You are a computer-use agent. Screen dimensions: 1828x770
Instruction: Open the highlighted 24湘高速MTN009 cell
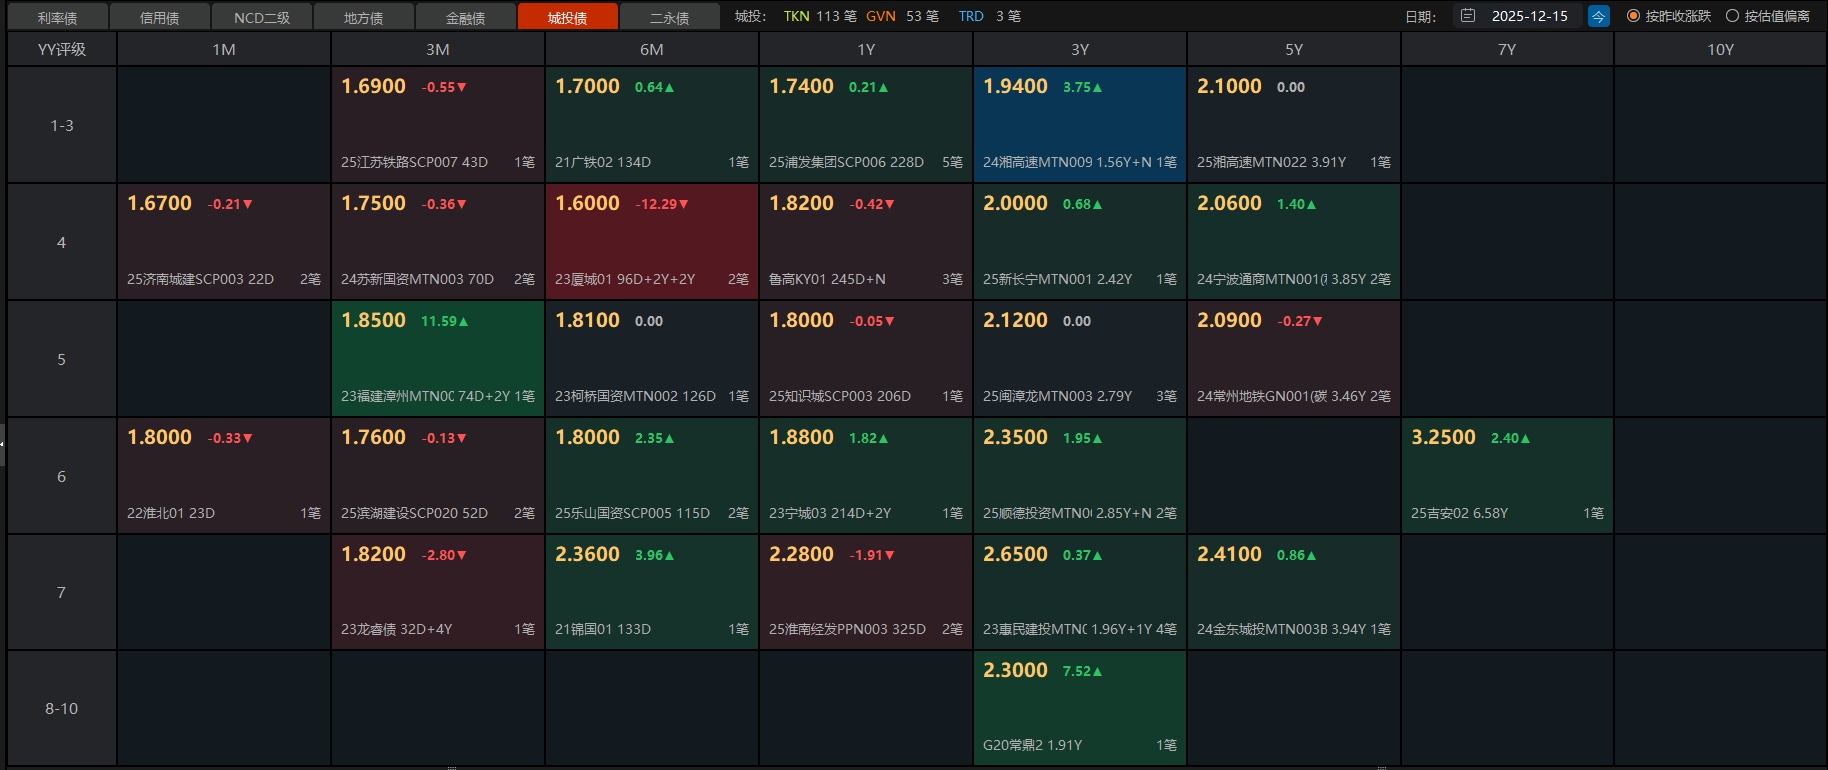[x=1080, y=125]
